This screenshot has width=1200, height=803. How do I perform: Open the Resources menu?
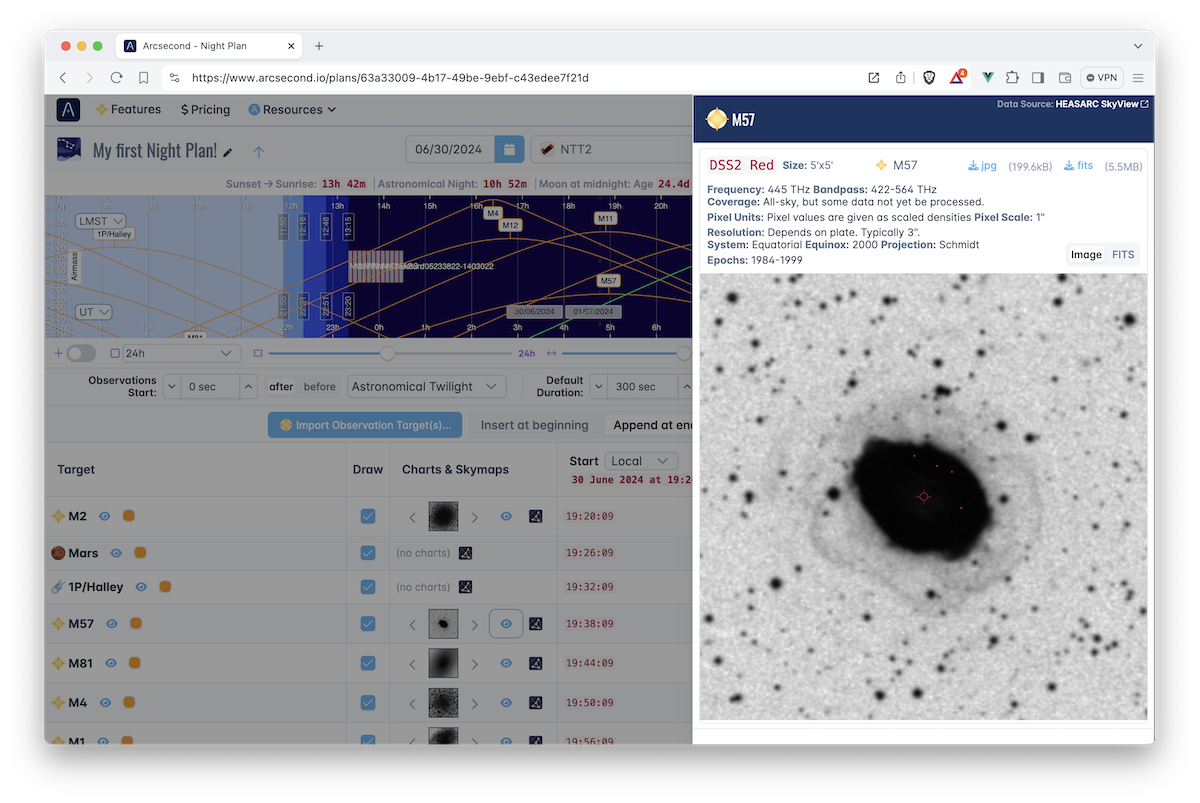[292, 110]
